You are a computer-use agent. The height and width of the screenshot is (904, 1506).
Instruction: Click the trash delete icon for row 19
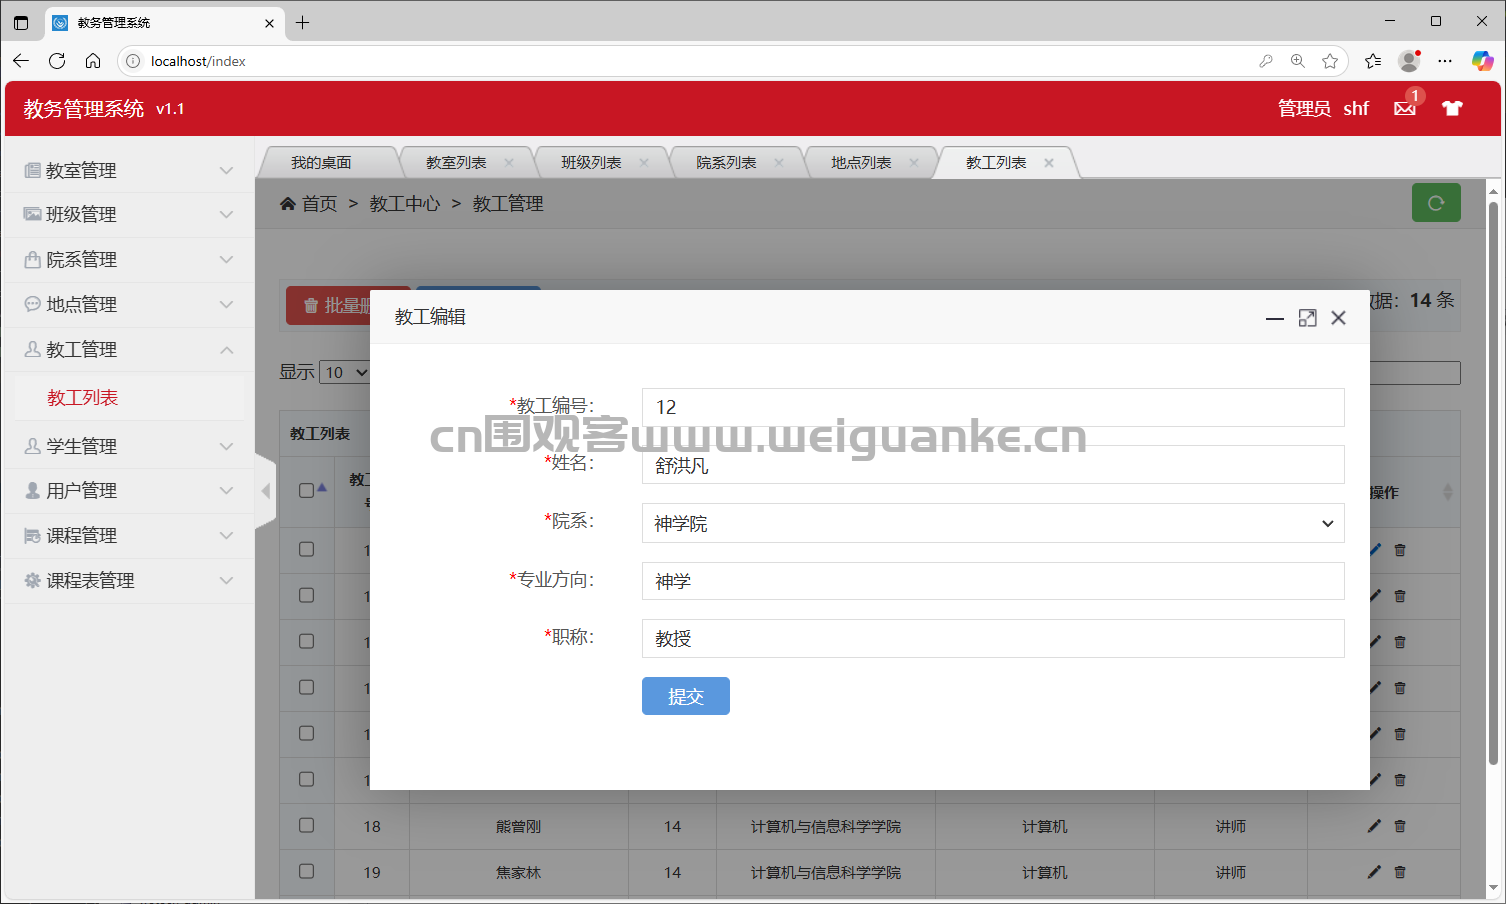(1400, 872)
